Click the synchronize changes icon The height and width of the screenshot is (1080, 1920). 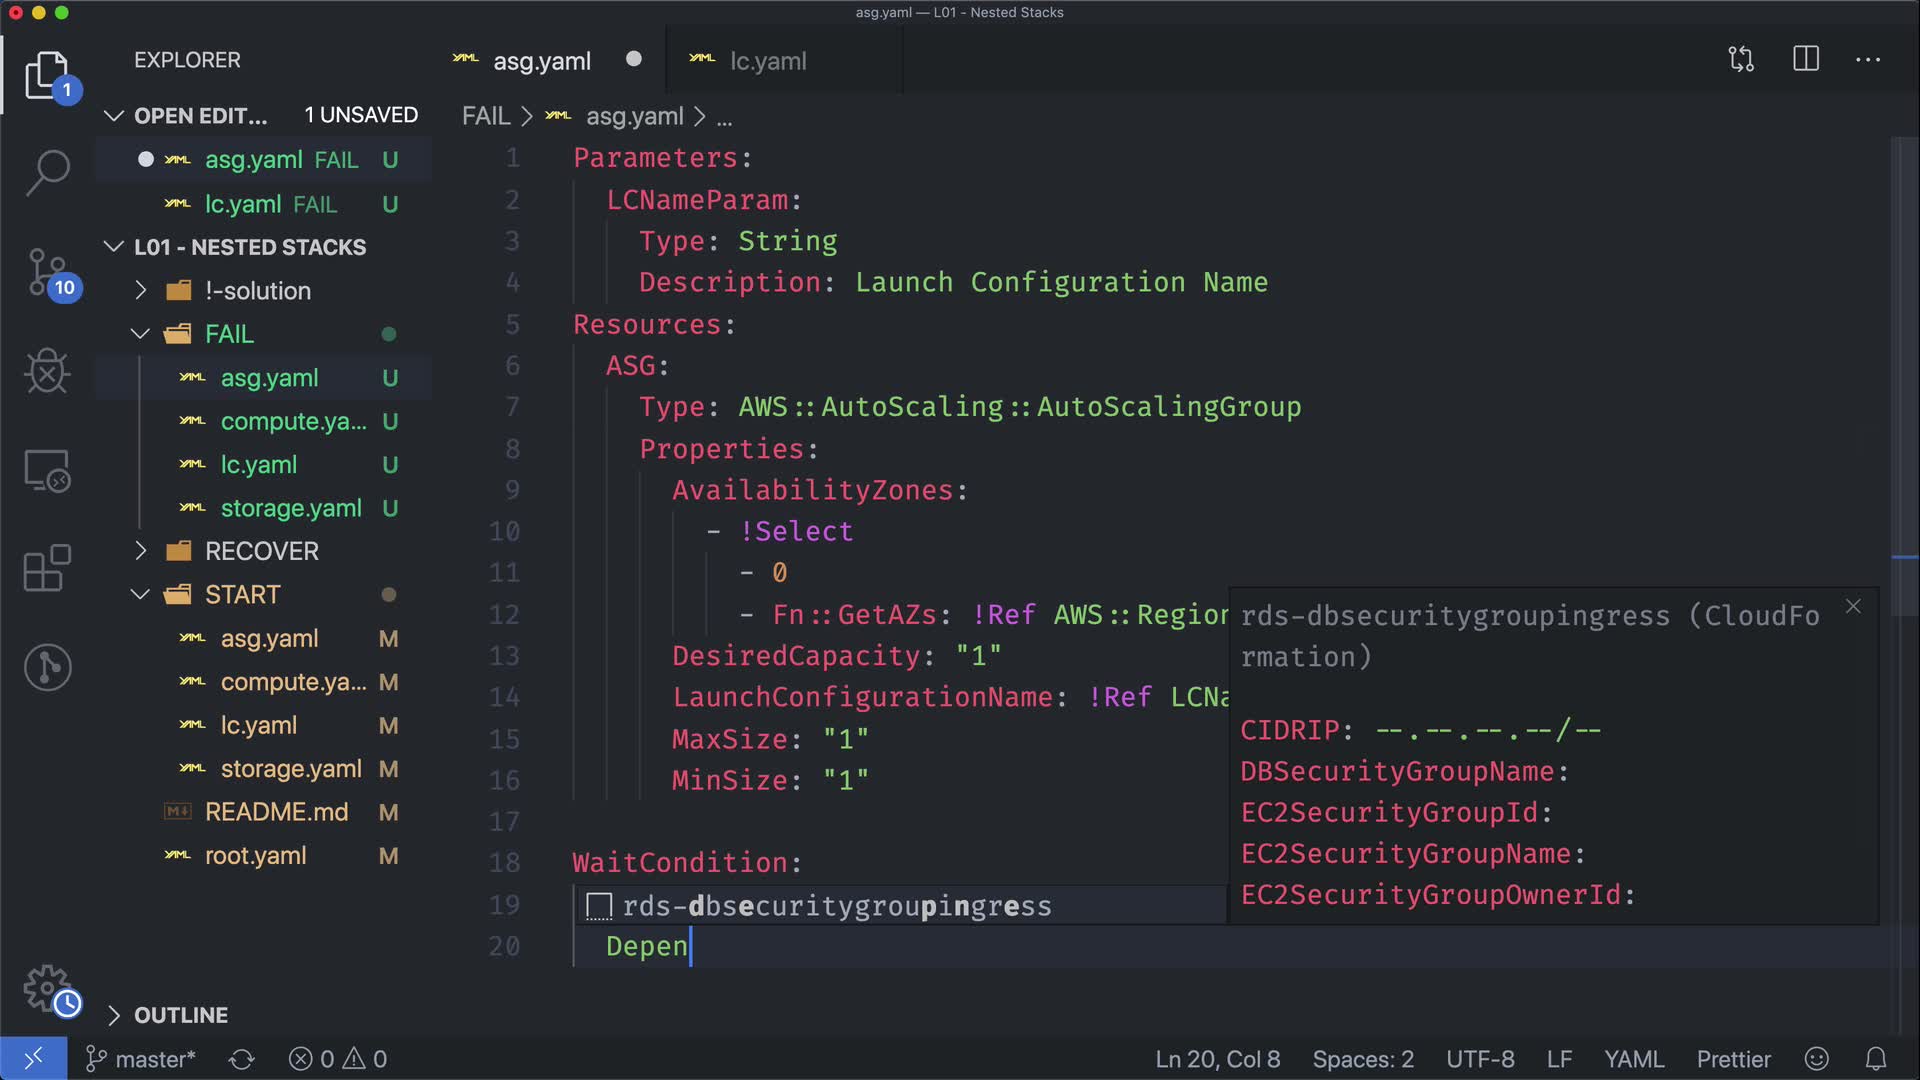point(242,1059)
